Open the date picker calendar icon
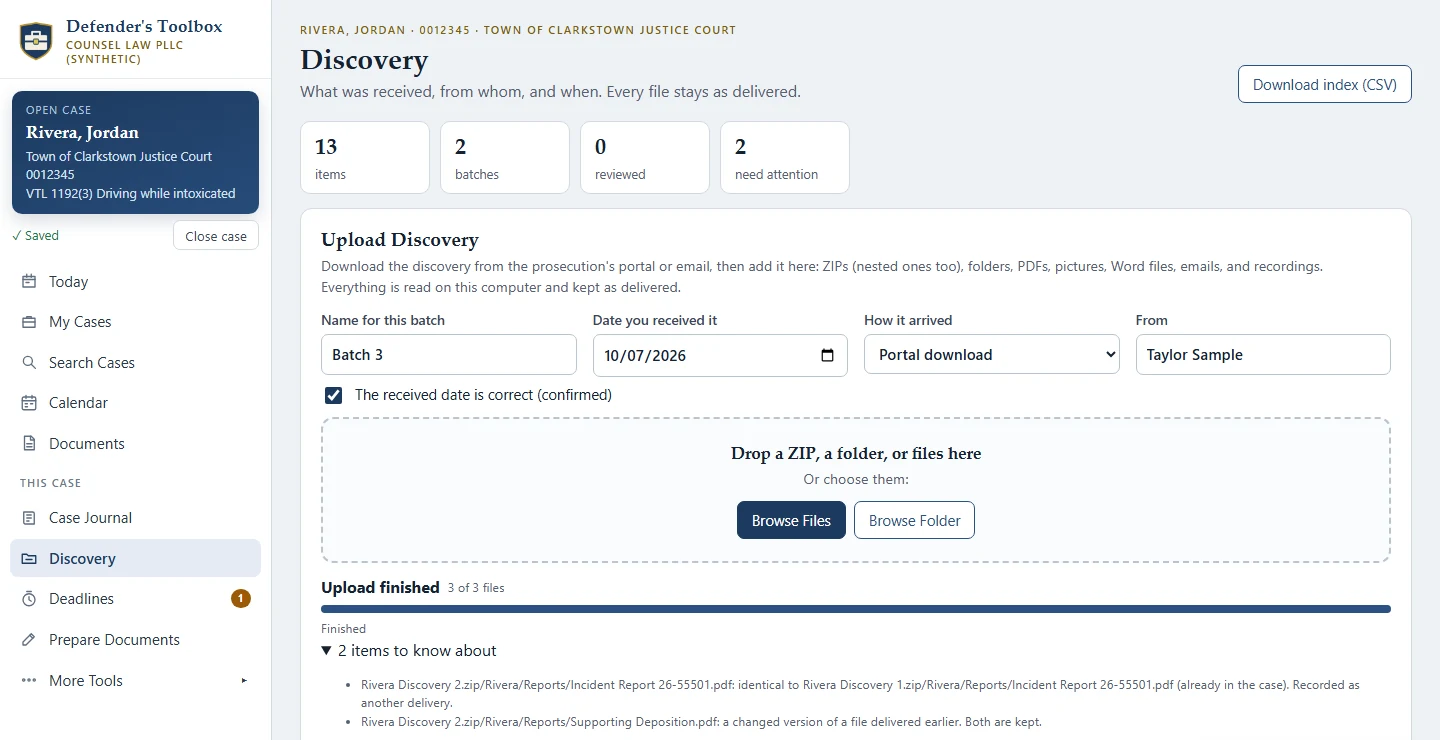 tap(827, 355)
